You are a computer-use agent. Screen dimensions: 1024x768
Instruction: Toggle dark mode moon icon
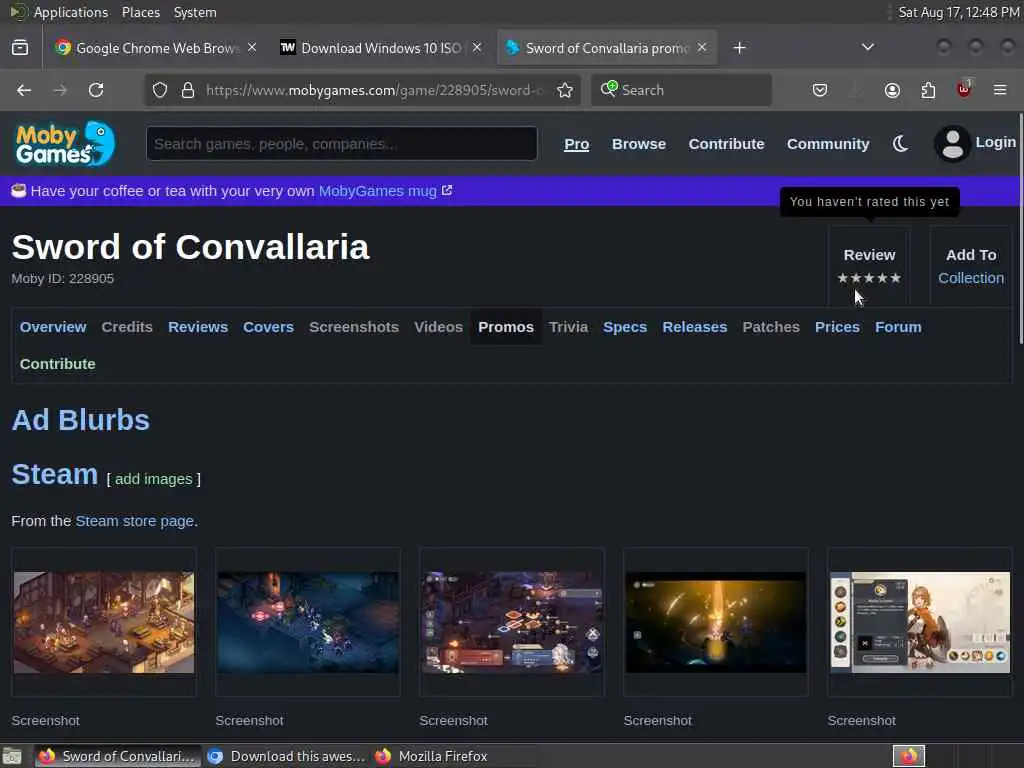[901, 144]
